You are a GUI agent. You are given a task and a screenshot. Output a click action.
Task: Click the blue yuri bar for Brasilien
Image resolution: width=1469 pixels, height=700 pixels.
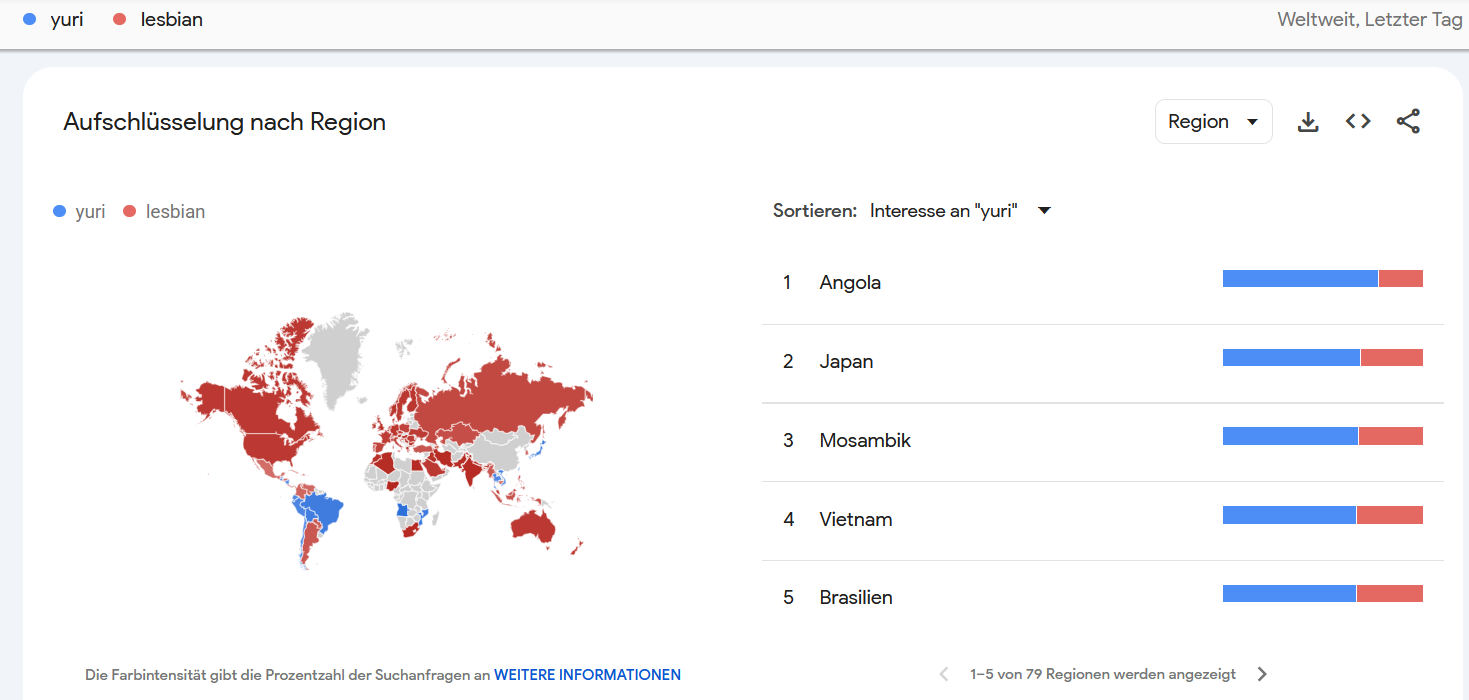tap(1289, 594)
